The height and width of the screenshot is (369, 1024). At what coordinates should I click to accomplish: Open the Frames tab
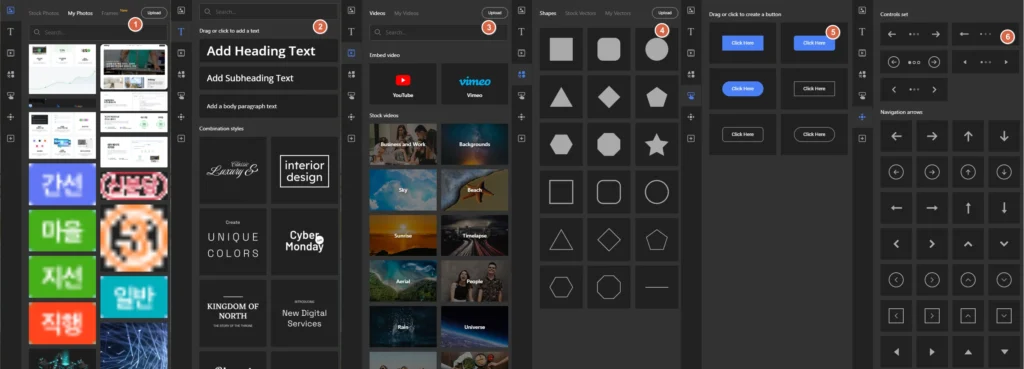[110, 13]
